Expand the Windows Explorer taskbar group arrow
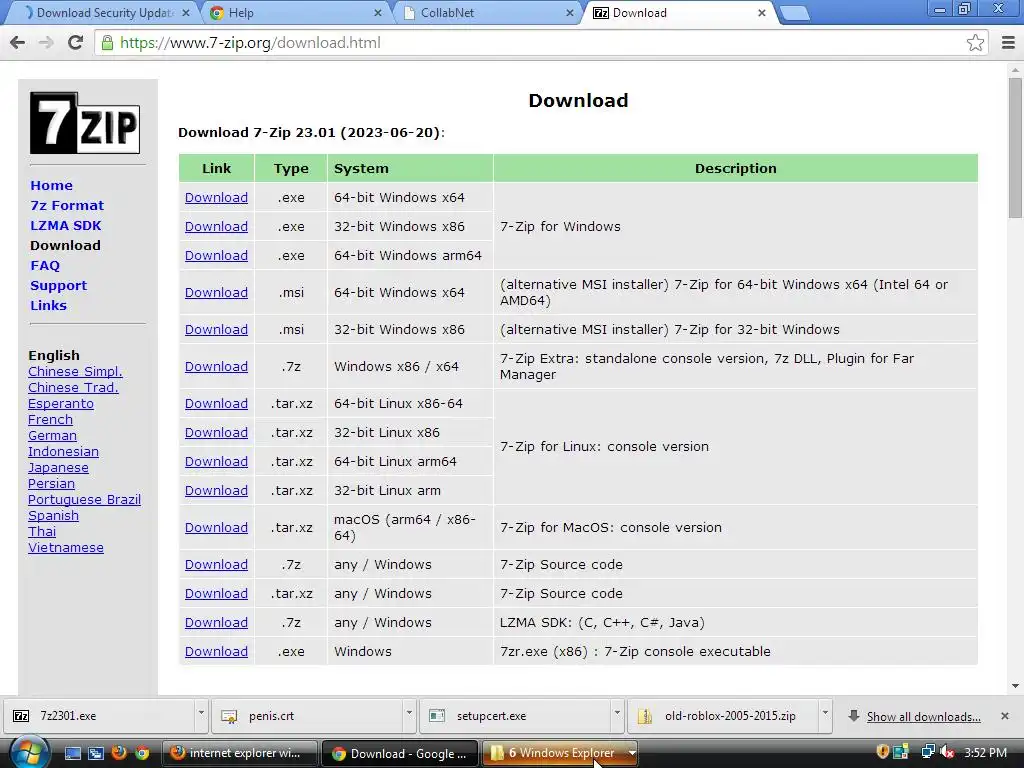 pos(632,753)
